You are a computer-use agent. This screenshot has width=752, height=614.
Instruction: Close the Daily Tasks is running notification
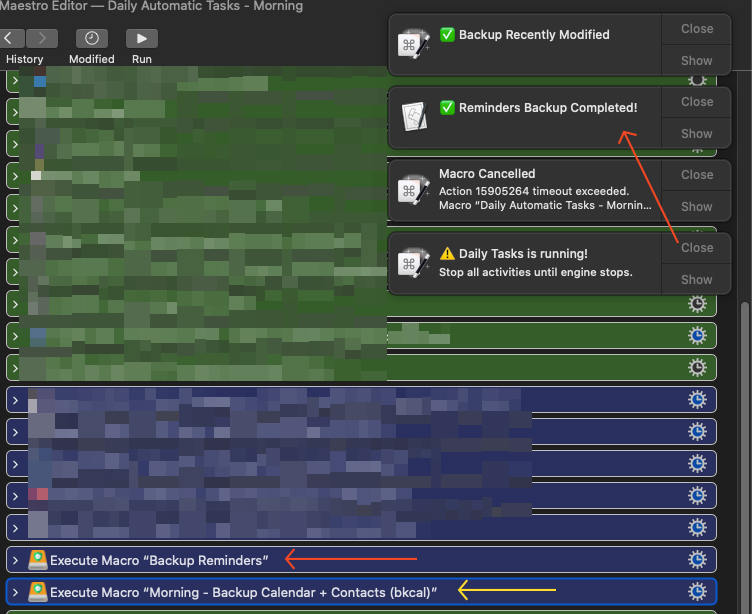[697, 247]
